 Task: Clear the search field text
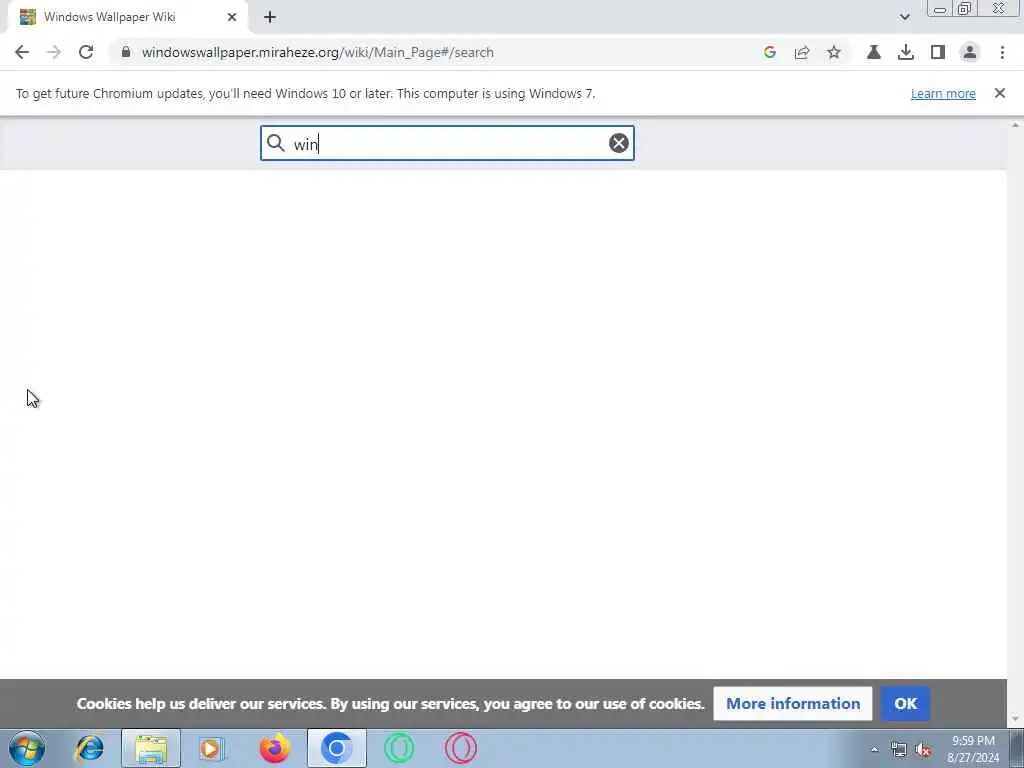tap(618, 143)
